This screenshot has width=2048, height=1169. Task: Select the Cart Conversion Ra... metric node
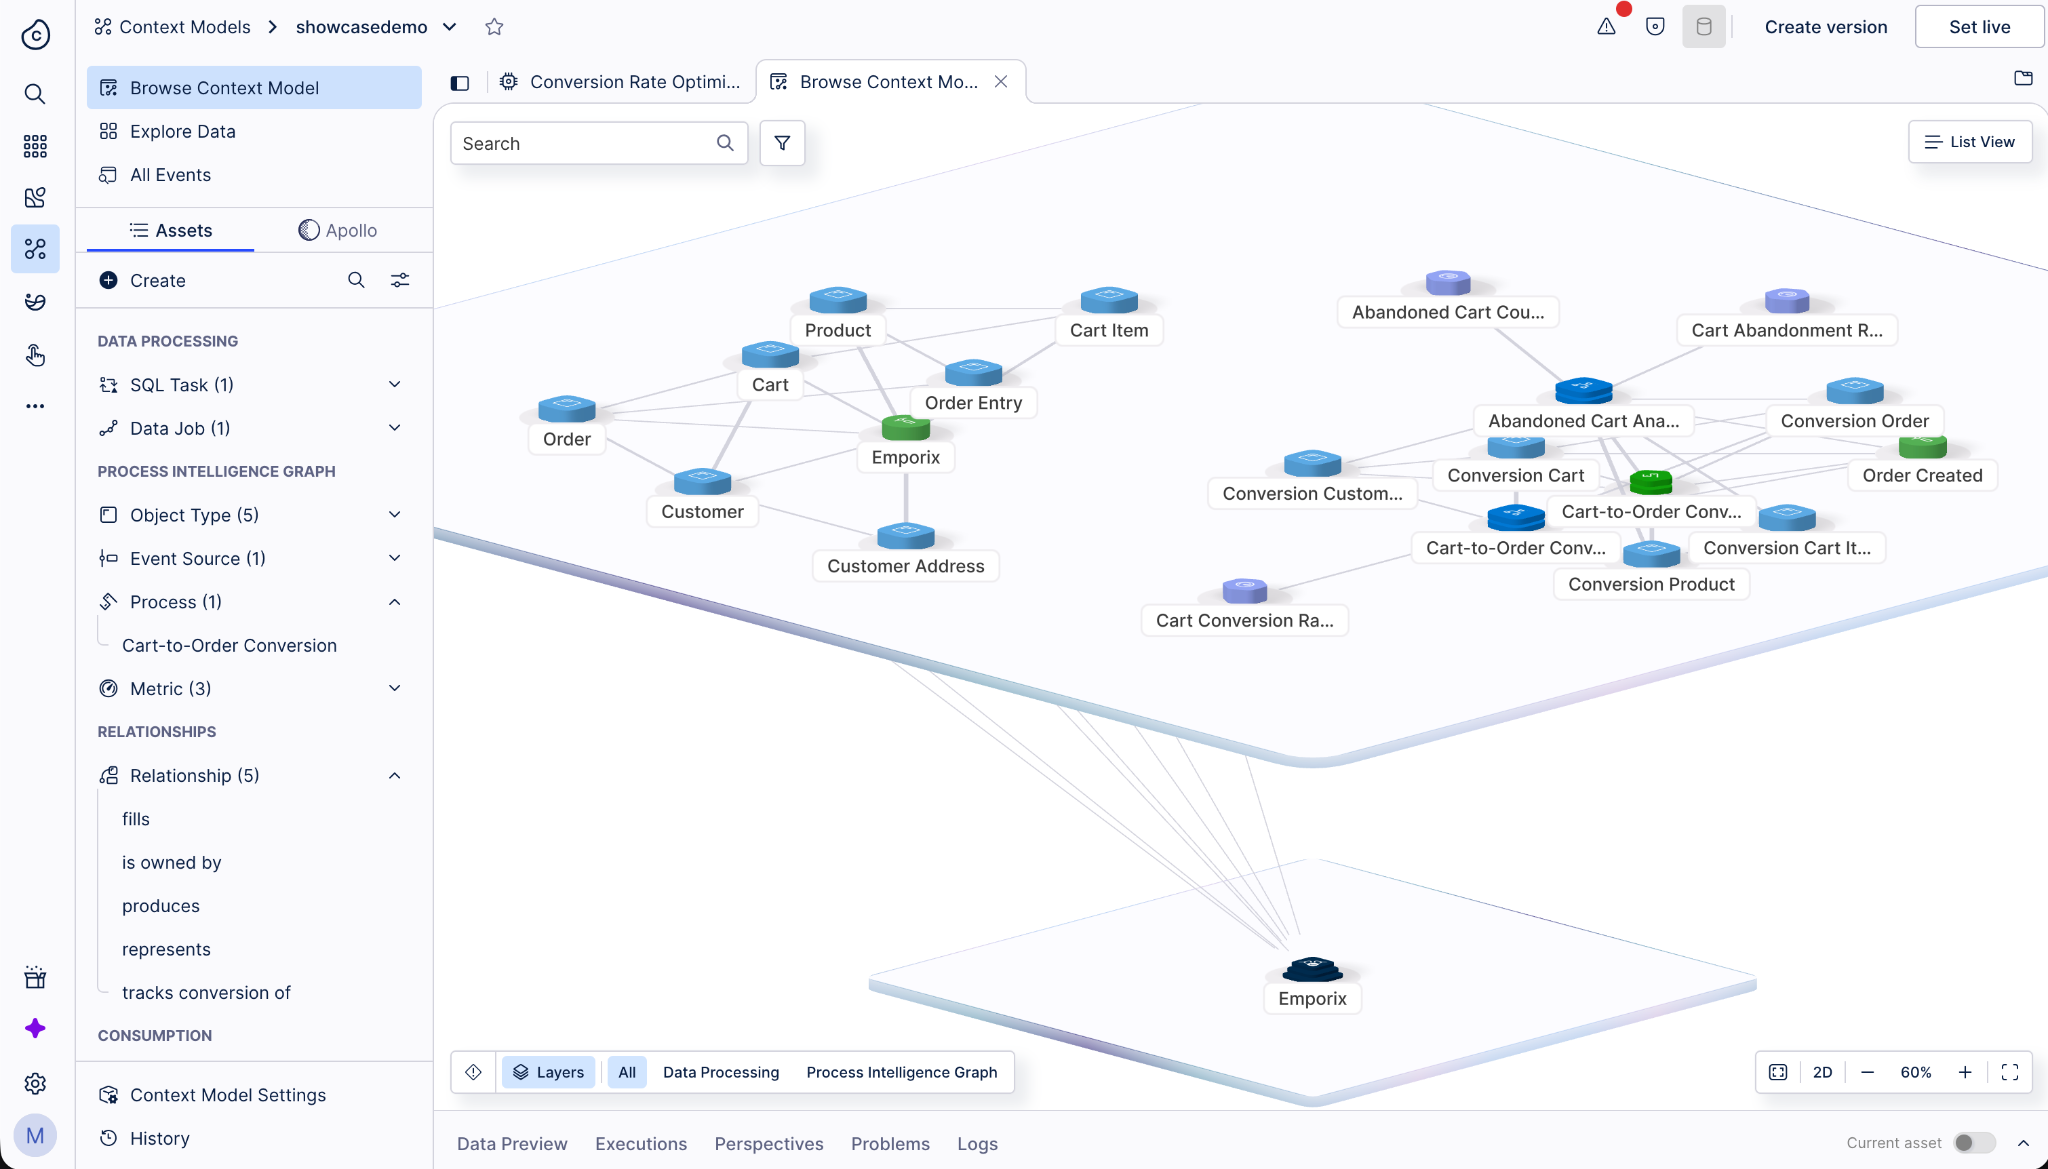click(x=1244, y=592)
